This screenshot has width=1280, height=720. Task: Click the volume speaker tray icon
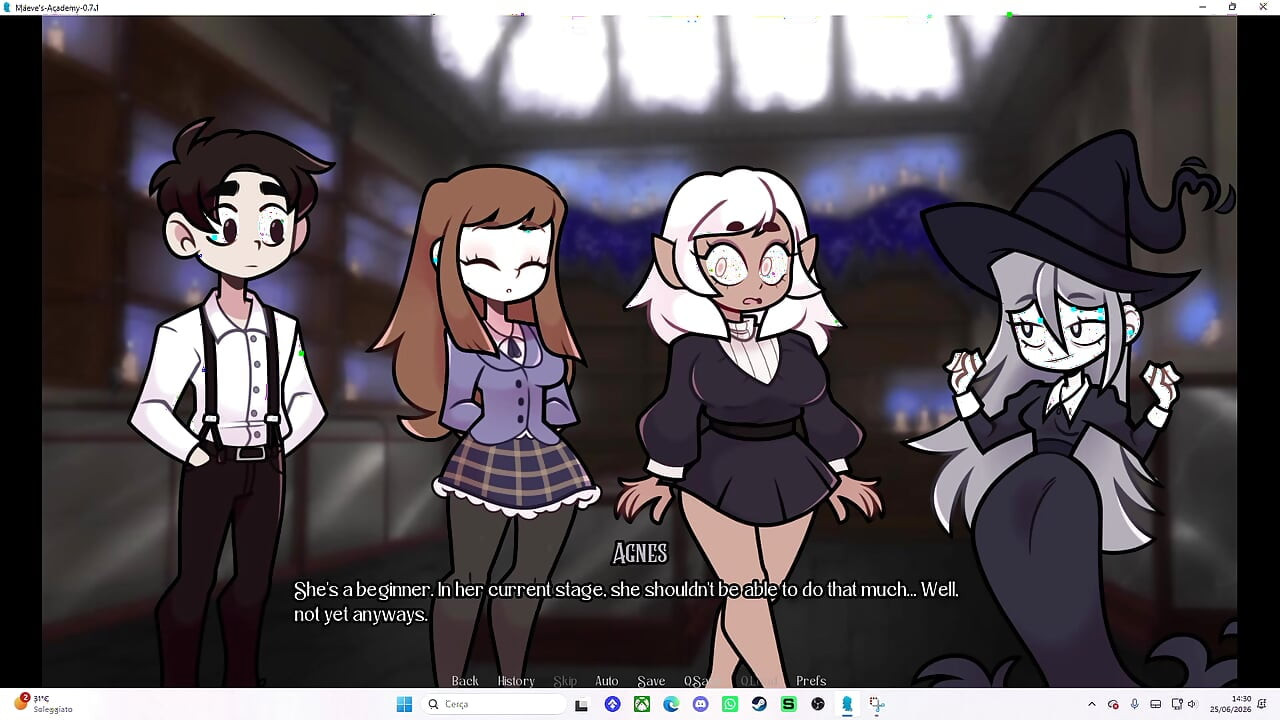(1191, 704)
